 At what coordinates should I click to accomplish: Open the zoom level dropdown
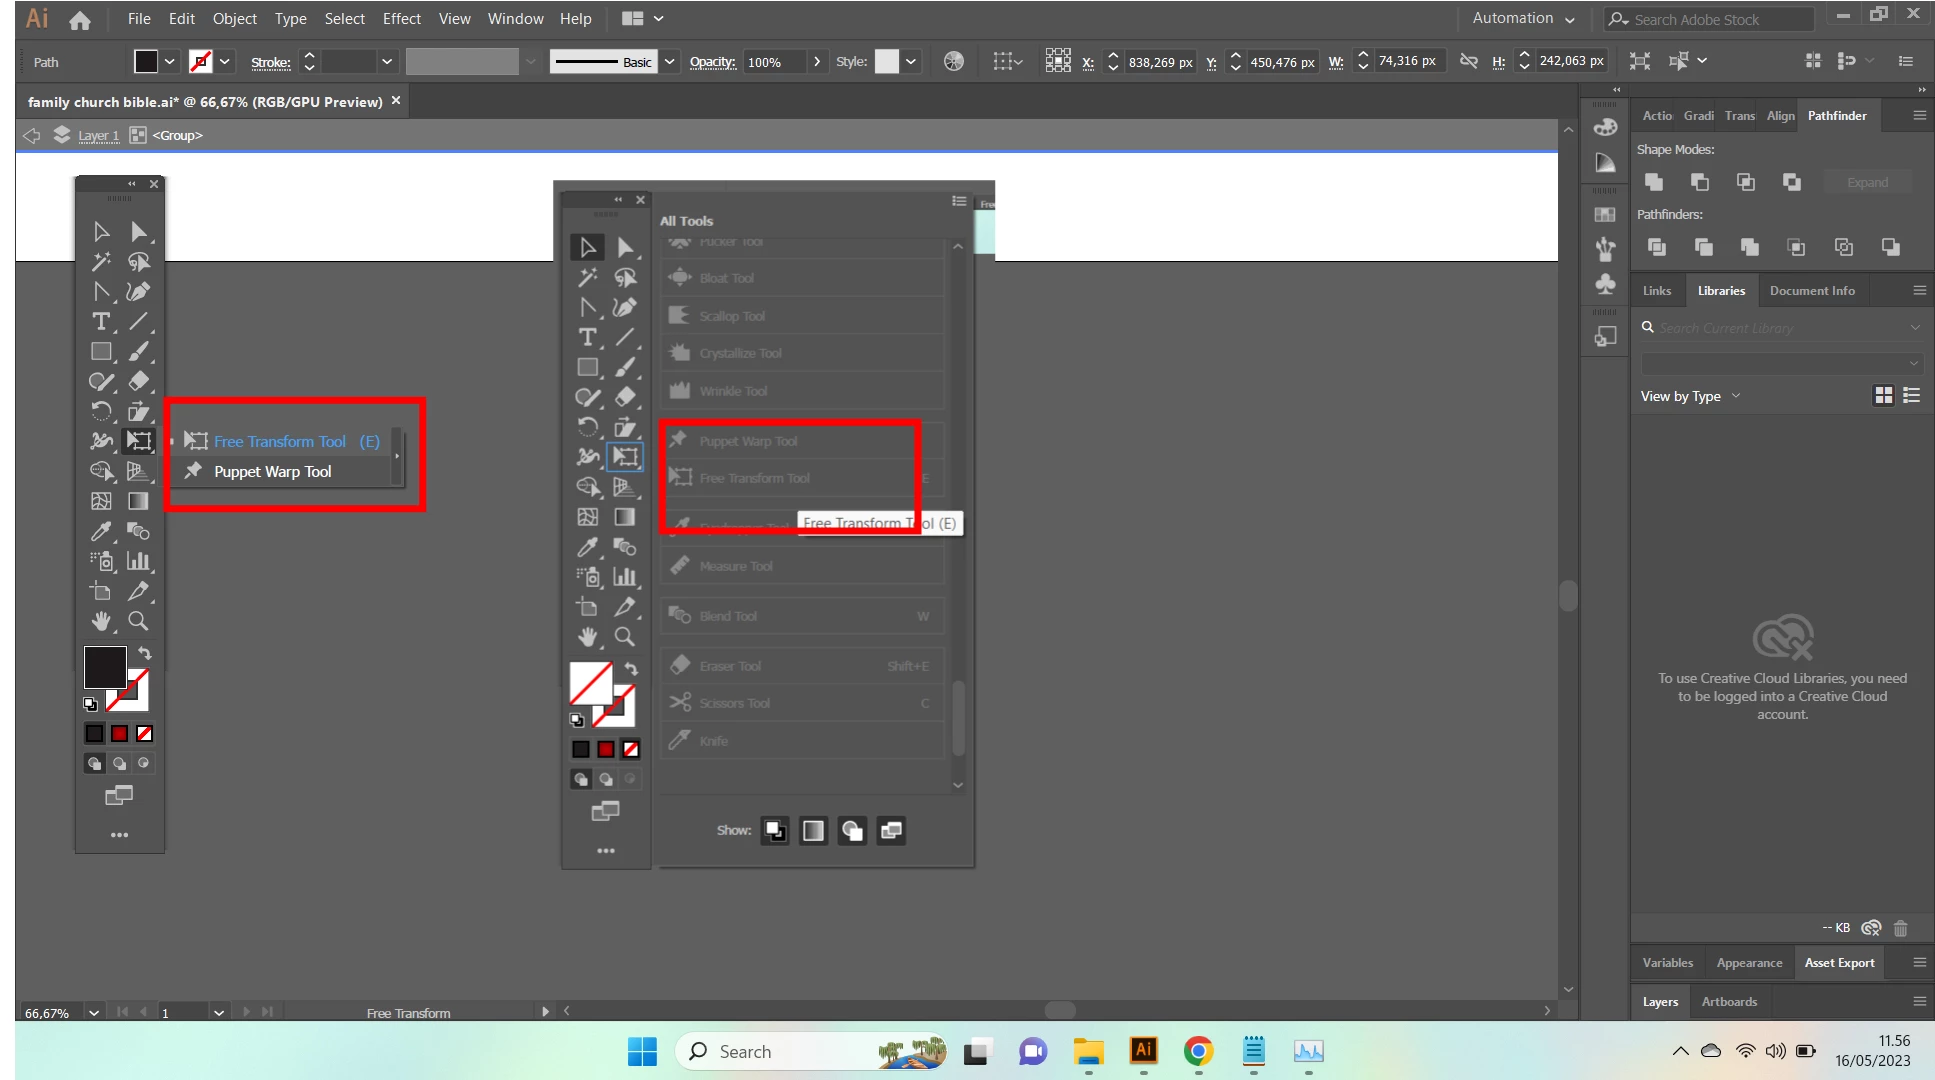[94, 1012]
